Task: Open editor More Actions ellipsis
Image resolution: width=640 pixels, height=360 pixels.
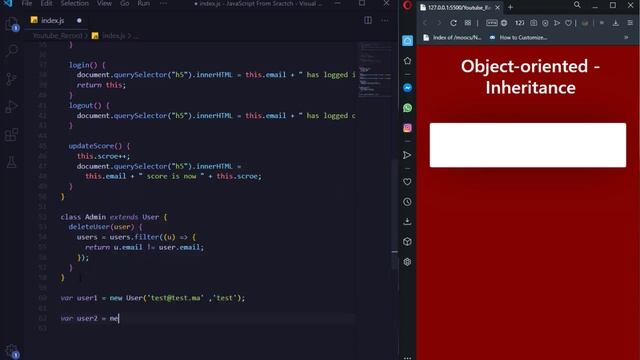Action: 384,20
